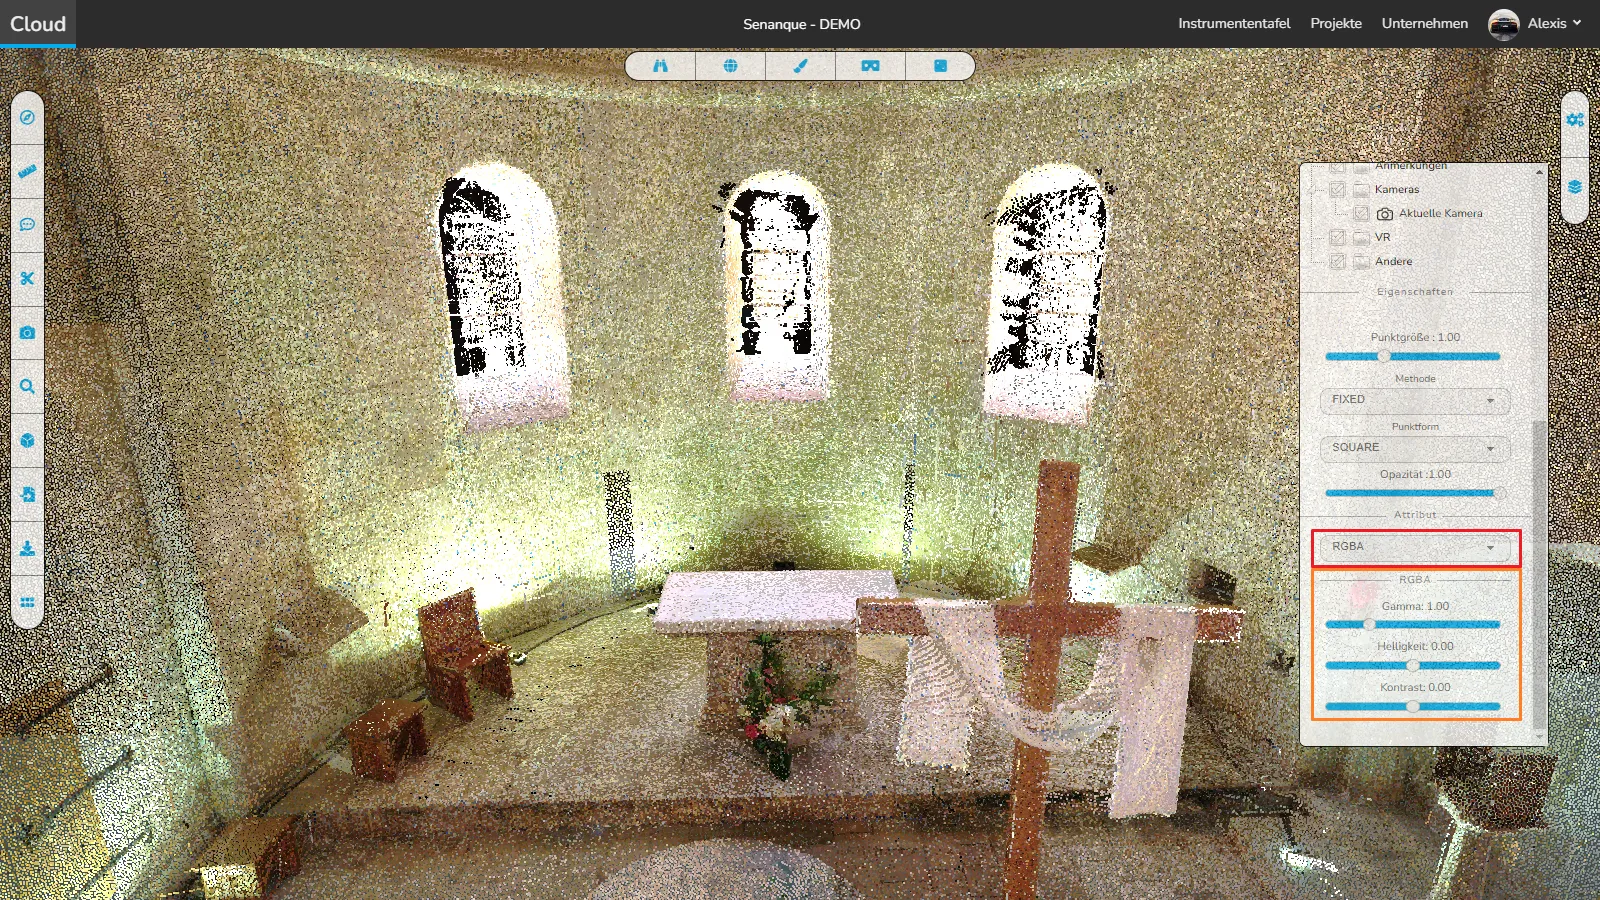Open Instrumententafel in the top navigation
Image resolution: width=1600 pixels, height=900 pixels.
click(1234, 23)
